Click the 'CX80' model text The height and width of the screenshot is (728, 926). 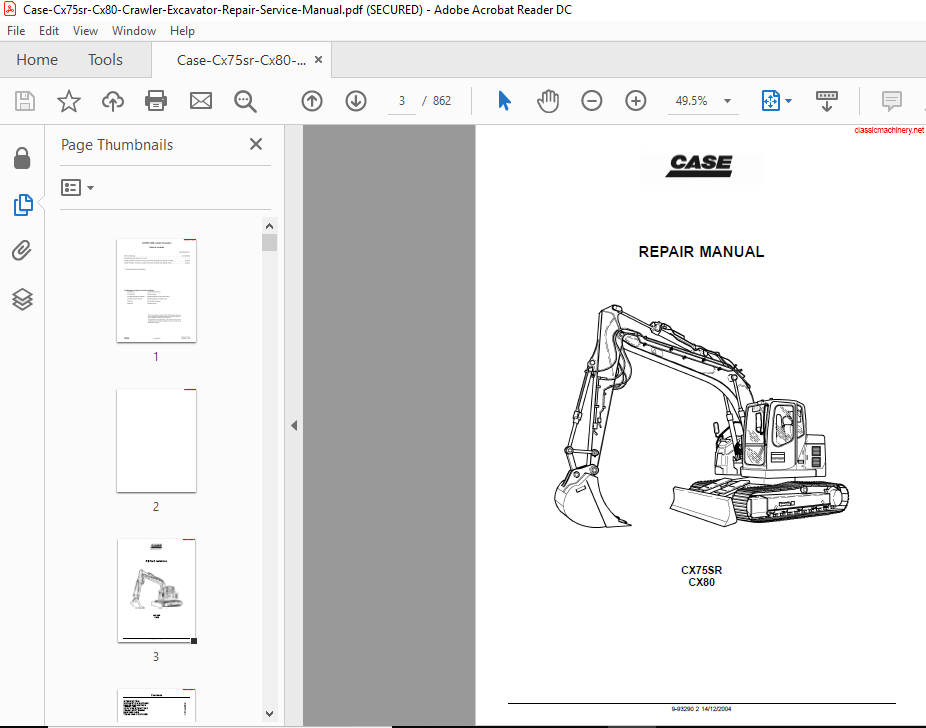tap(701, 582)
